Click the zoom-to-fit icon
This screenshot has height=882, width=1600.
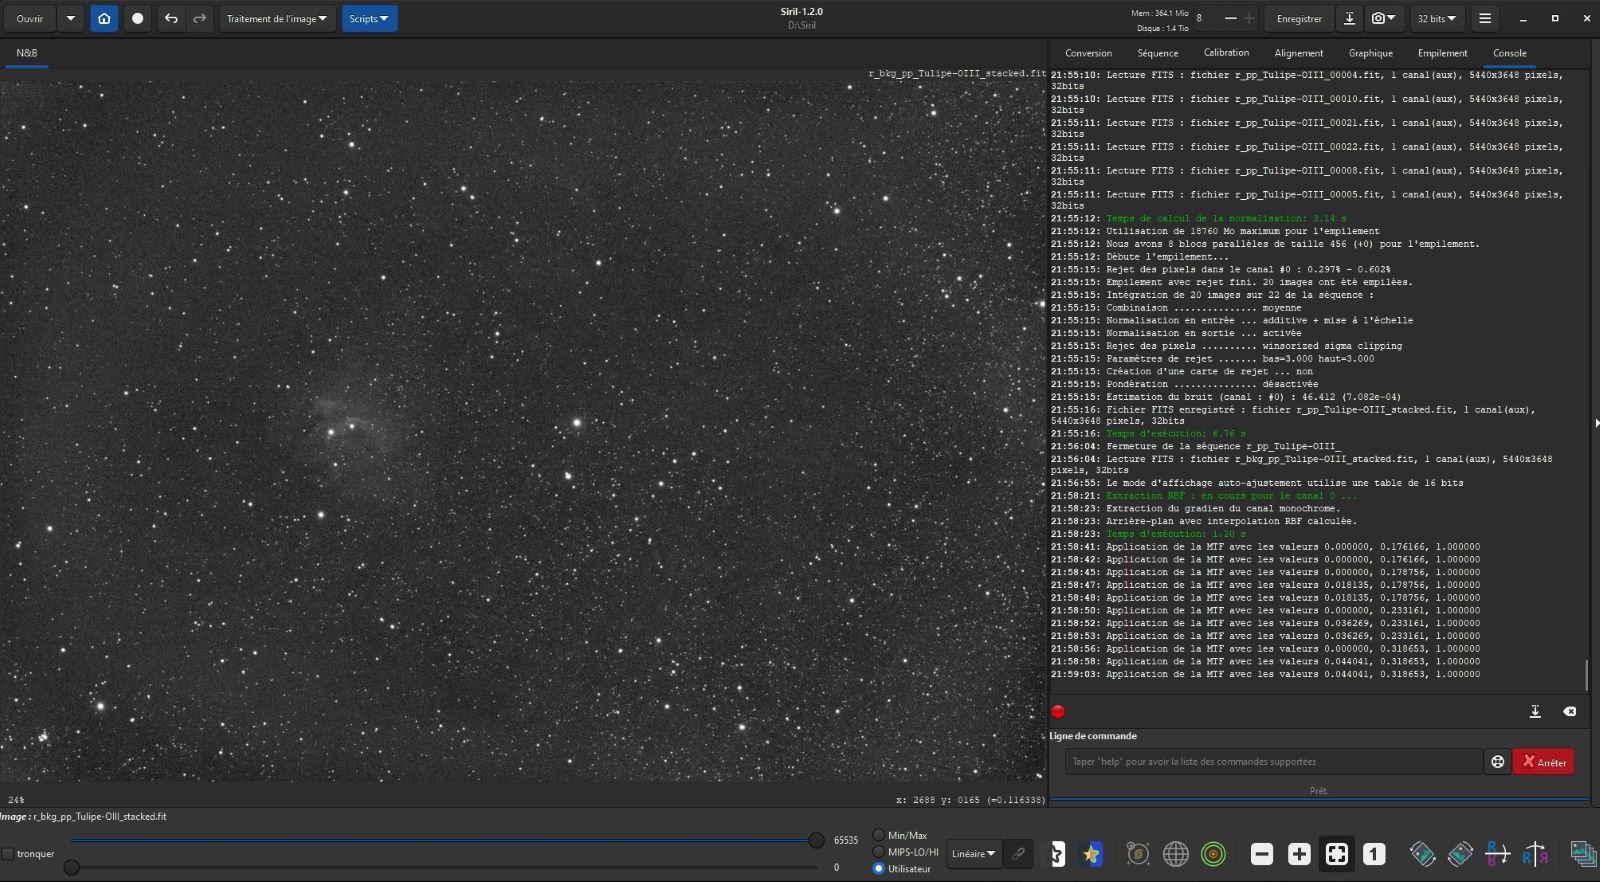pos(1337,854)
